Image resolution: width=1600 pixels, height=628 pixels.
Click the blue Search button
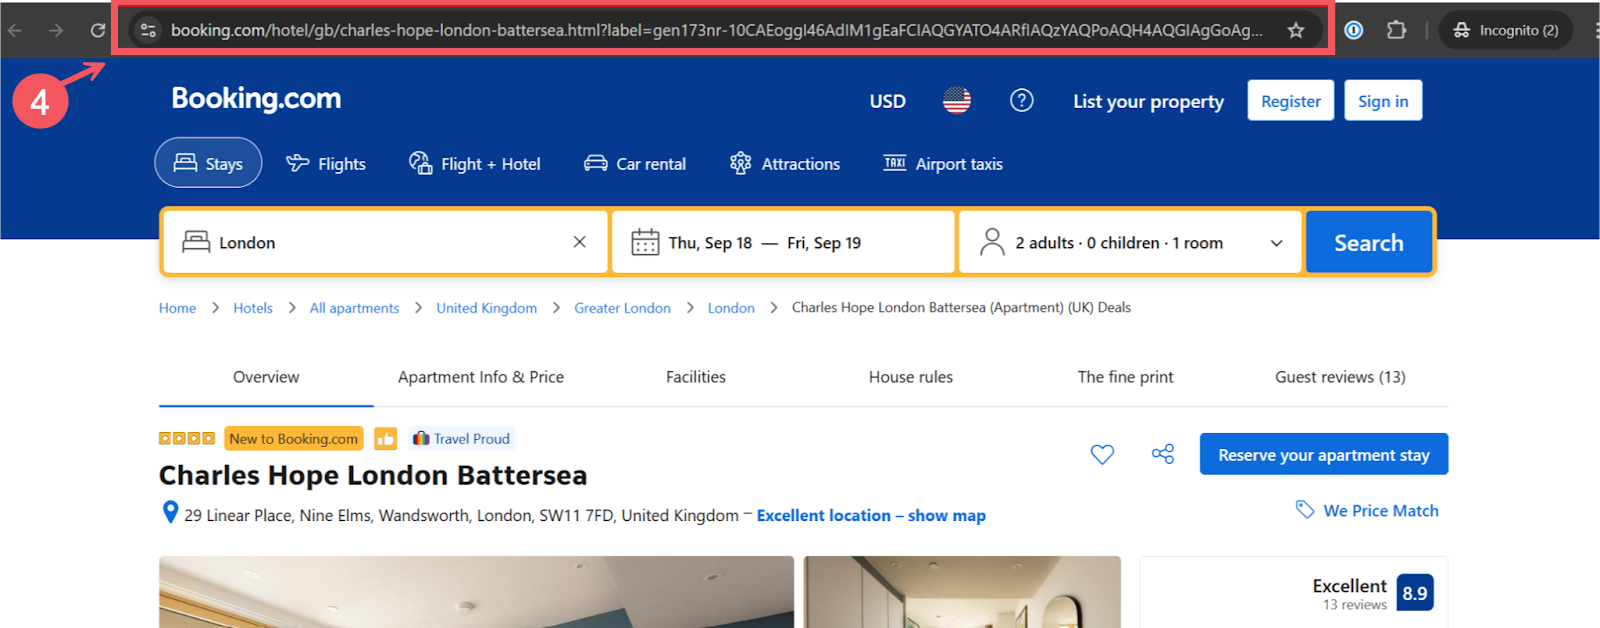pyautogui.click(x=1369, y=242)
